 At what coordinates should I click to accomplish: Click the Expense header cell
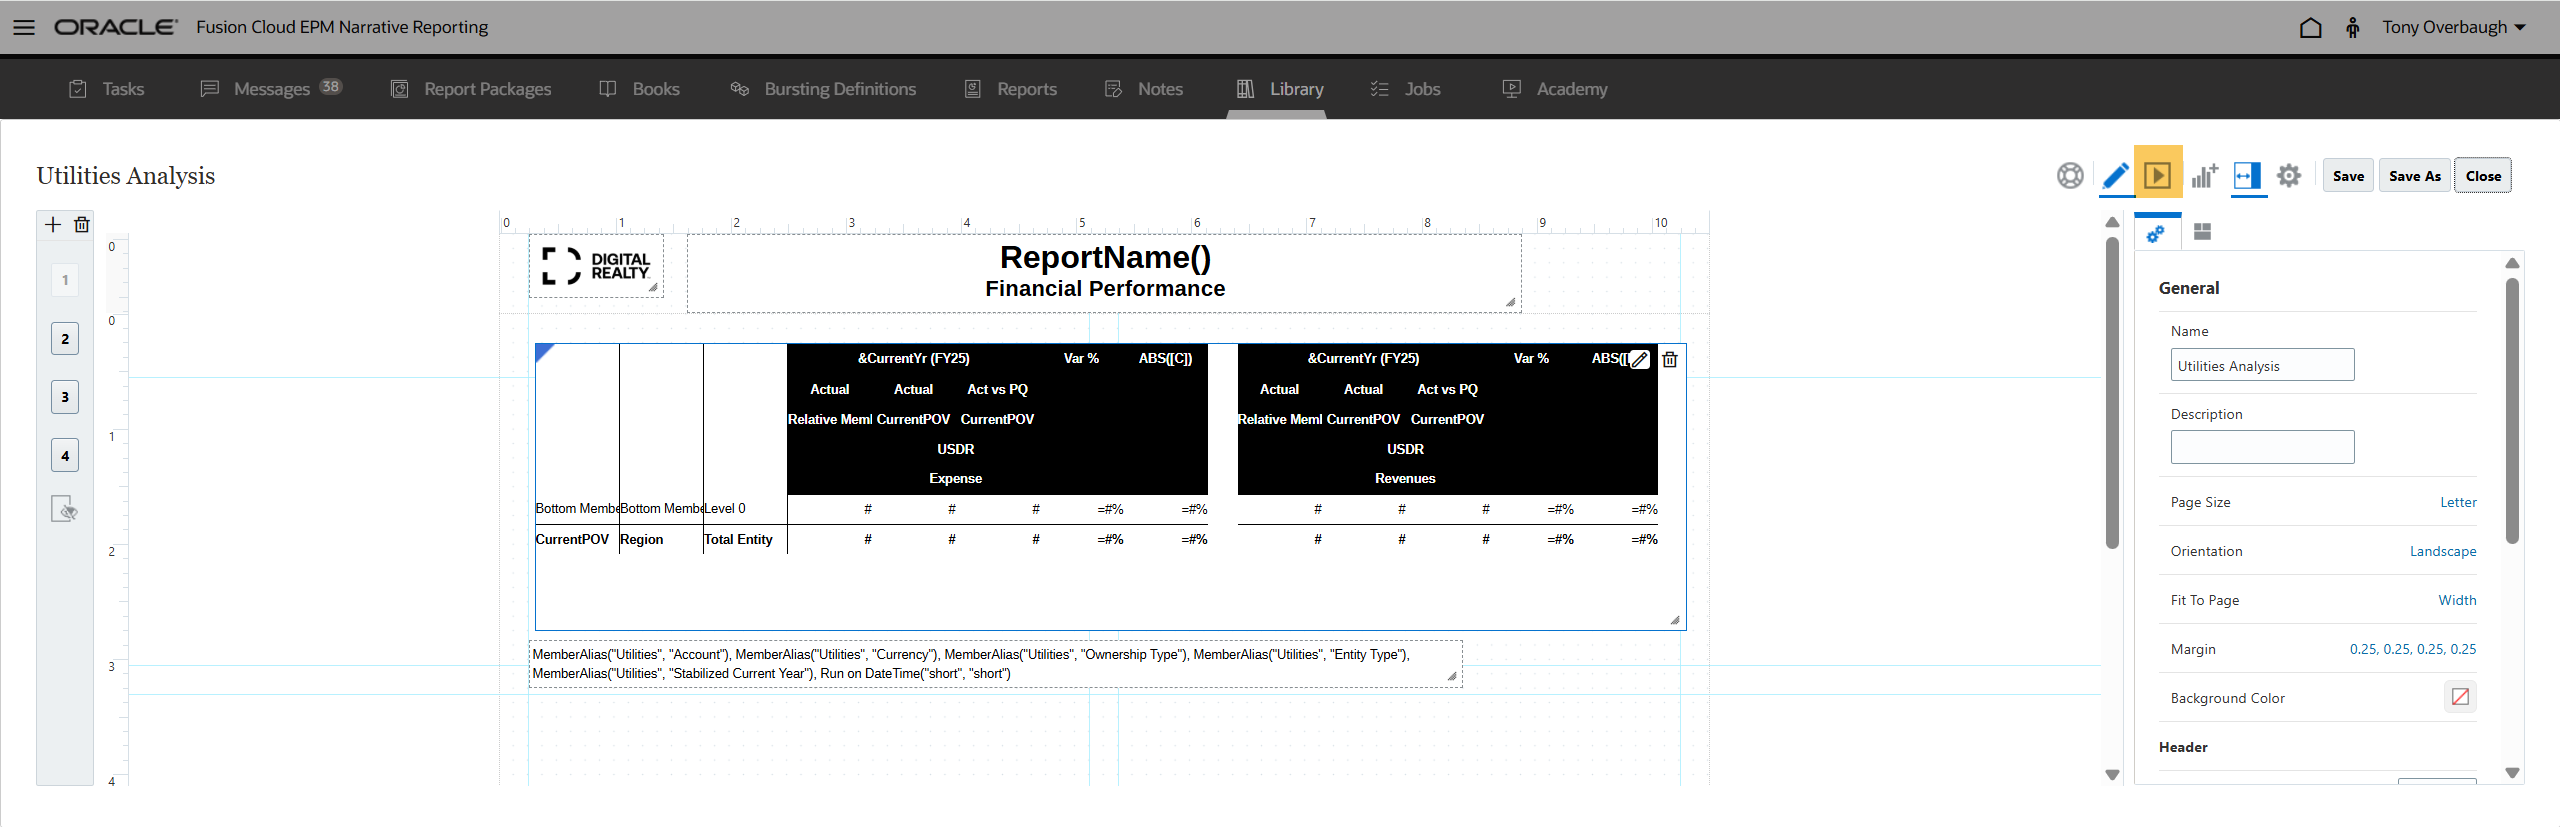click(x=955, y=479)
